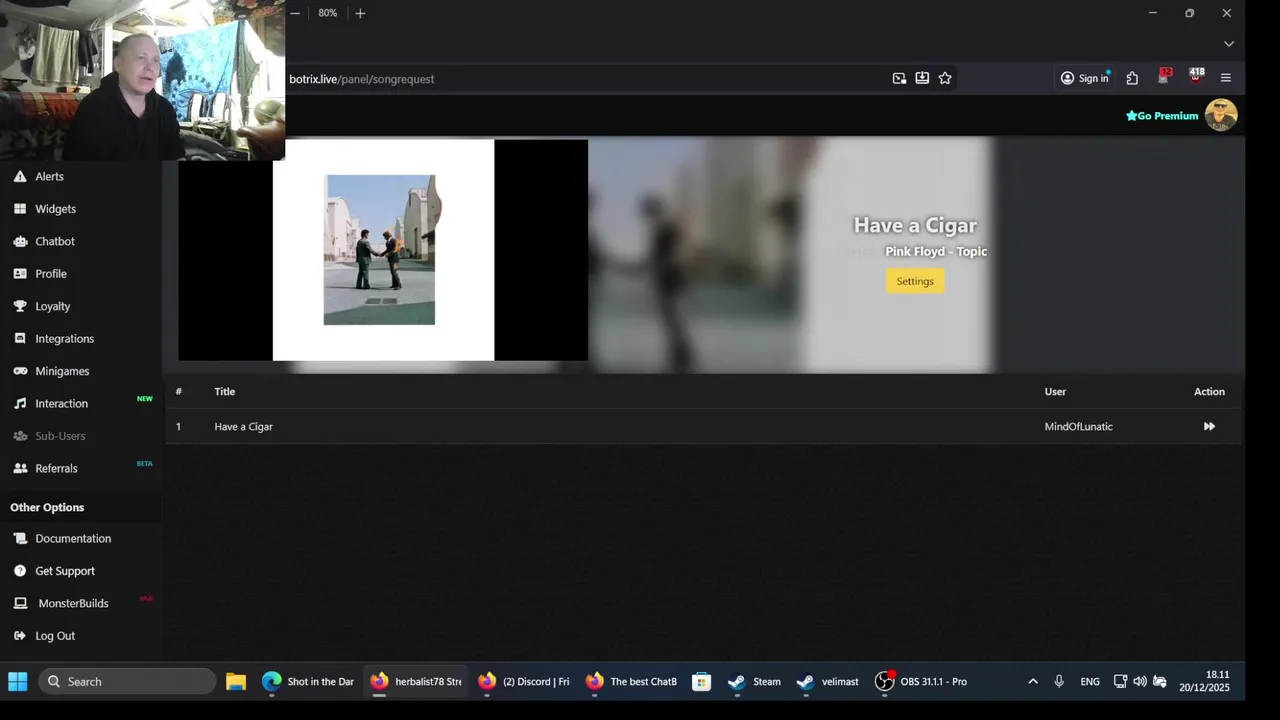Click the Have a Cigar row title
Screen dimensions: 1280x720
point(243,426)
